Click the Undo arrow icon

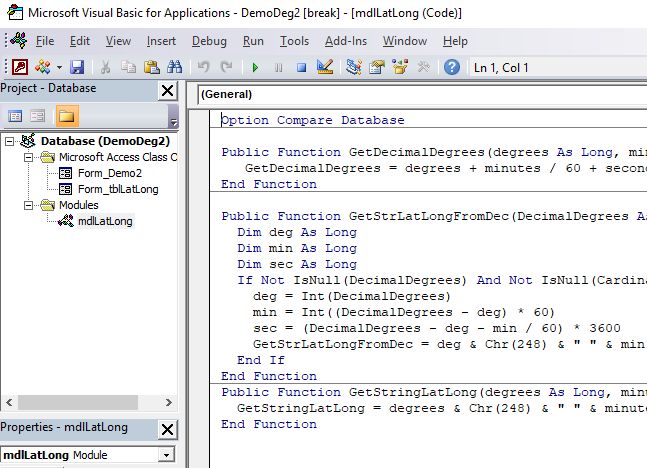point(203,67)
